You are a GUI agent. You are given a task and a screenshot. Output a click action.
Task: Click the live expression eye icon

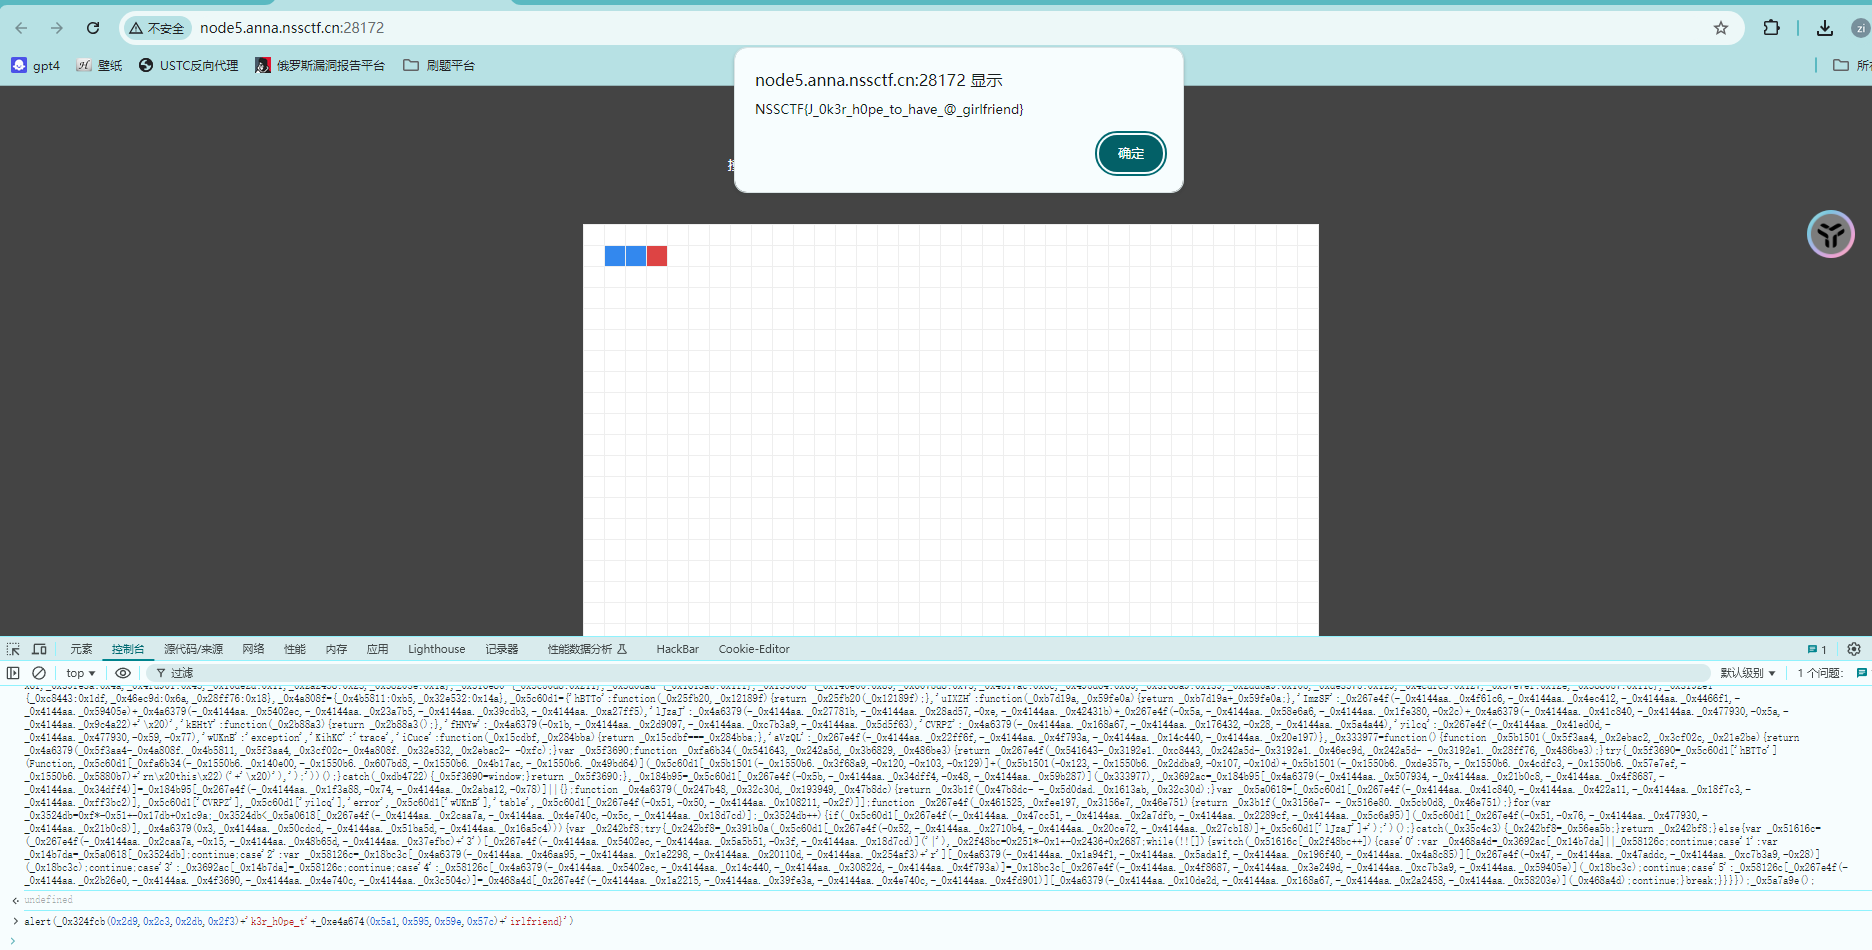coord(123,673)
